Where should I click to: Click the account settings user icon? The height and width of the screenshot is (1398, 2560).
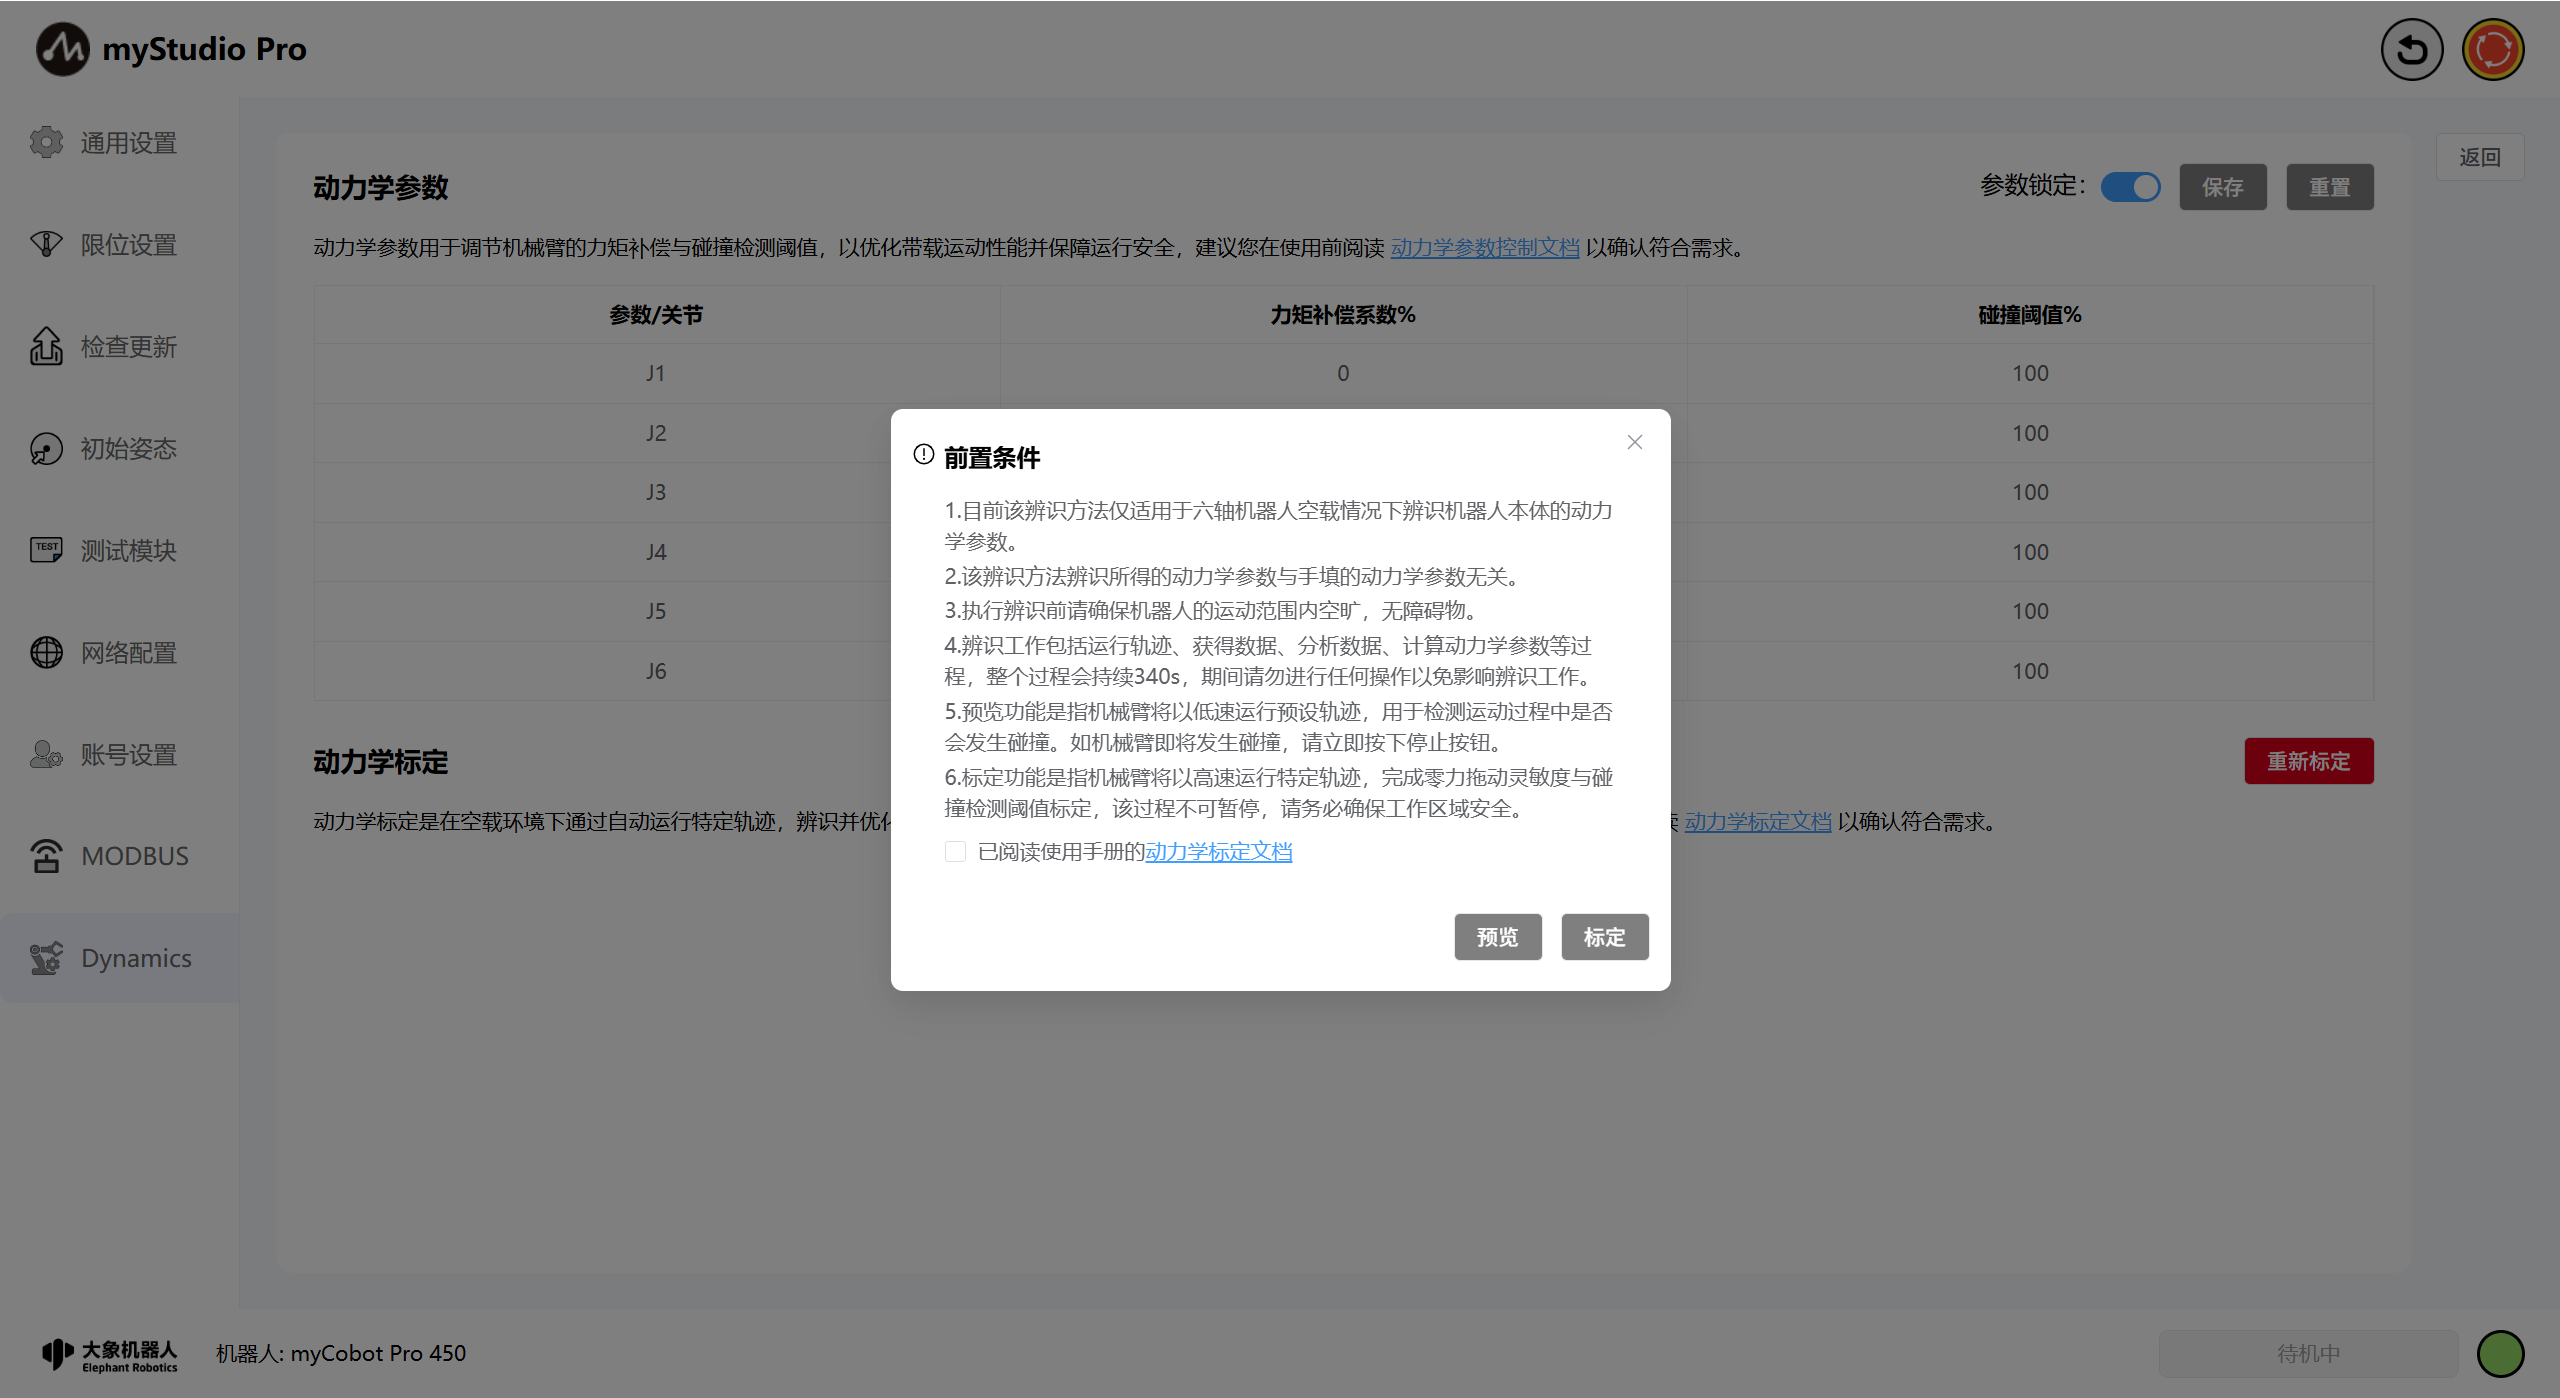pyautogui.click(x=46, y=754)
